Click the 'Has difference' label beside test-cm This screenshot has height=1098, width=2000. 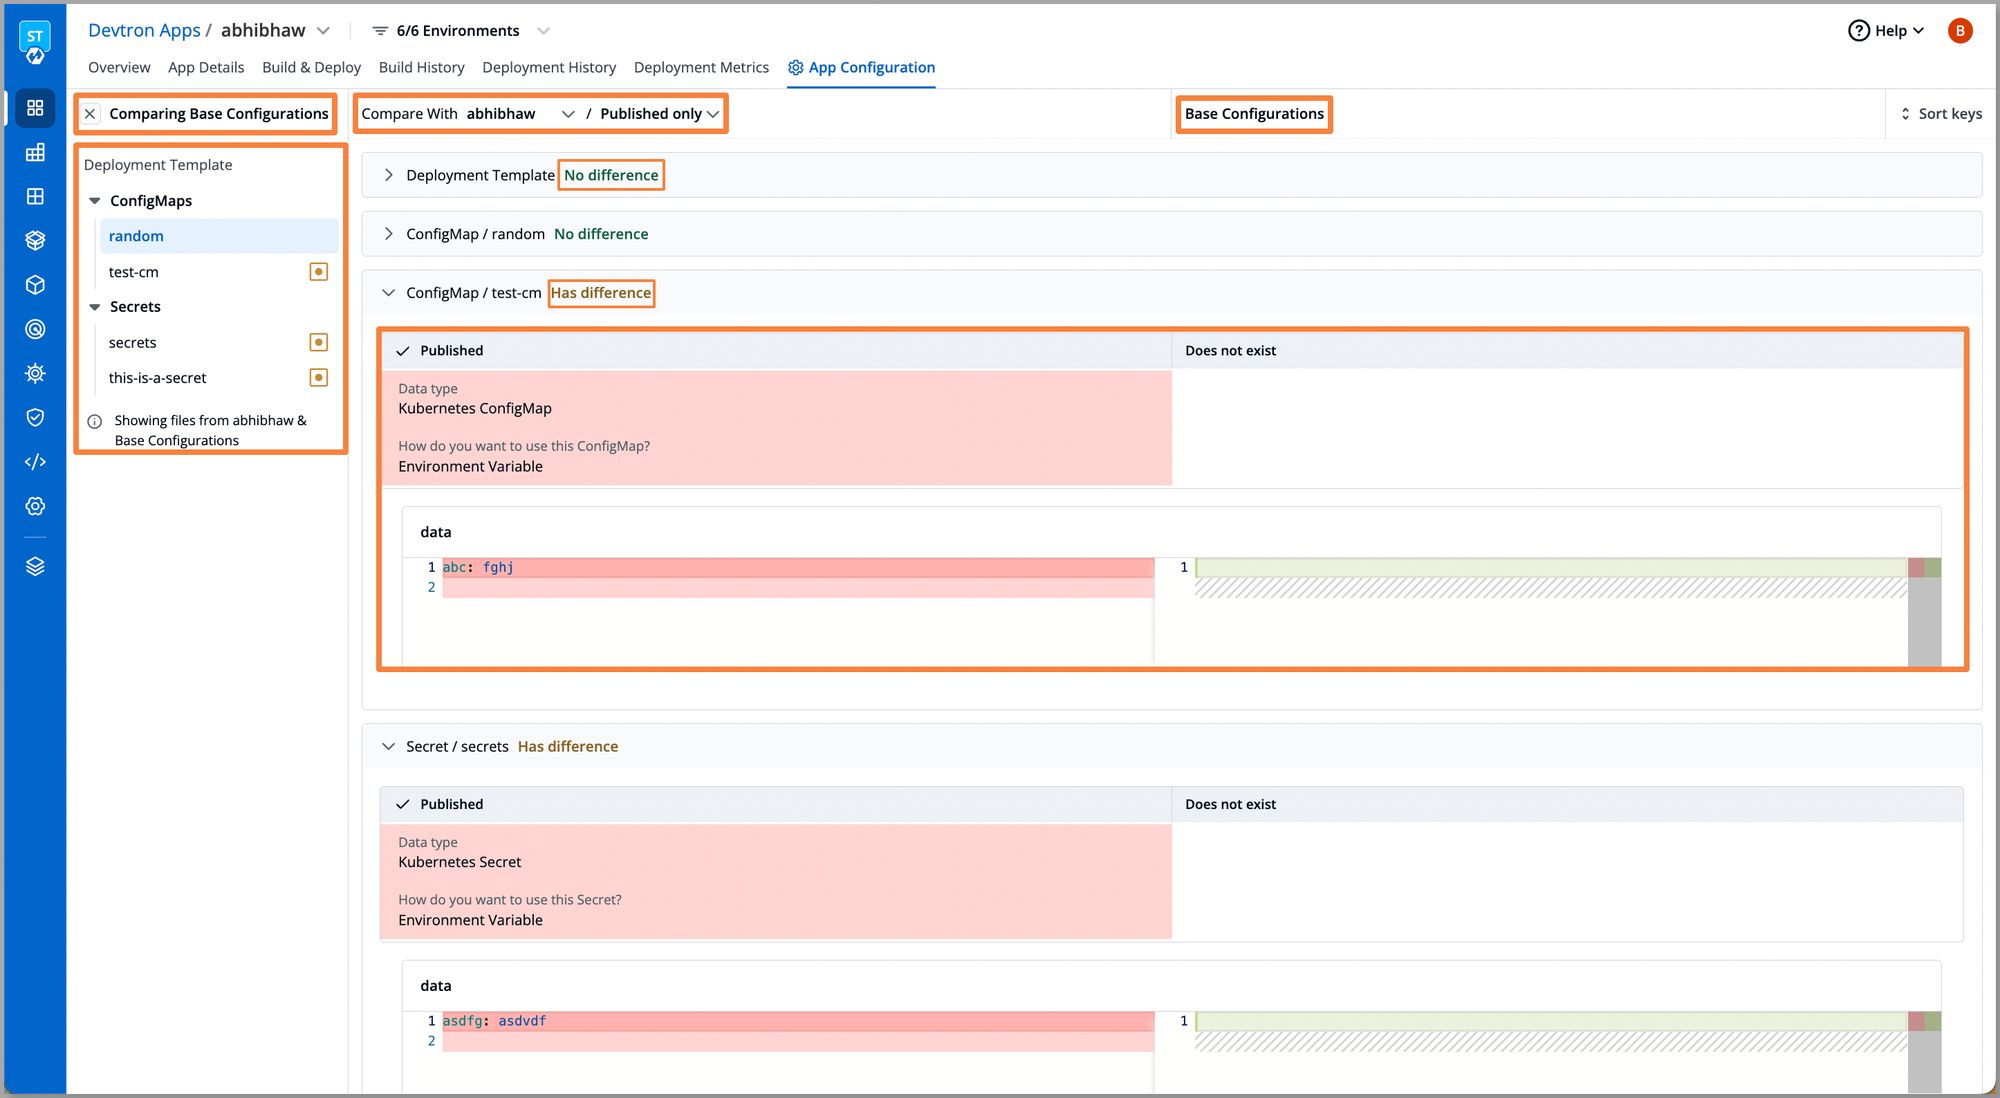(x=600, y=293)
